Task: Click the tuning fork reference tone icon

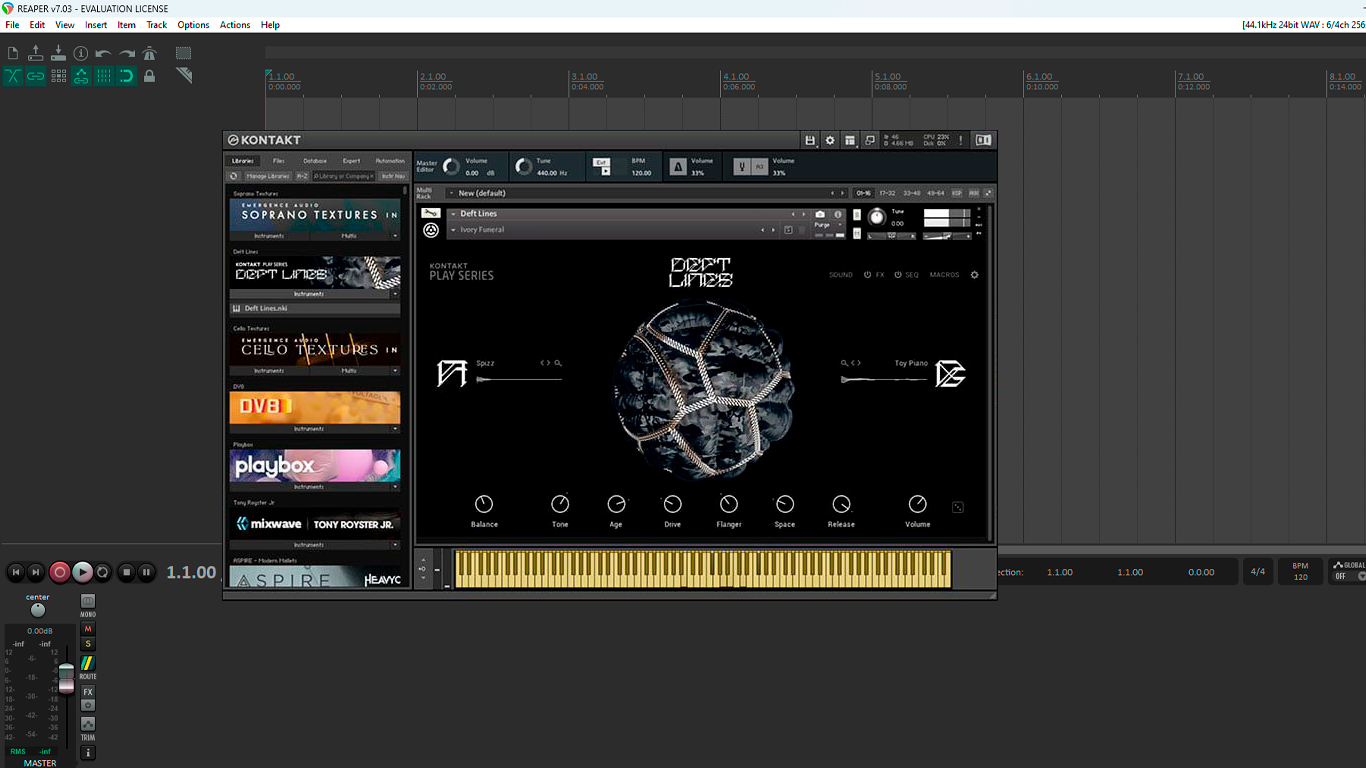Action: pos(741,167)
